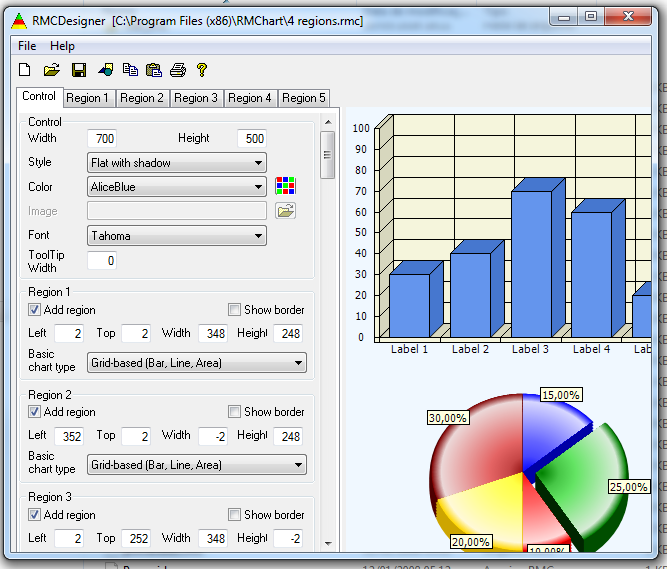Open a chart file via folder icon
Image resolution: width=667 pixels, height=569 pixels.
click(x=52, y=70)
